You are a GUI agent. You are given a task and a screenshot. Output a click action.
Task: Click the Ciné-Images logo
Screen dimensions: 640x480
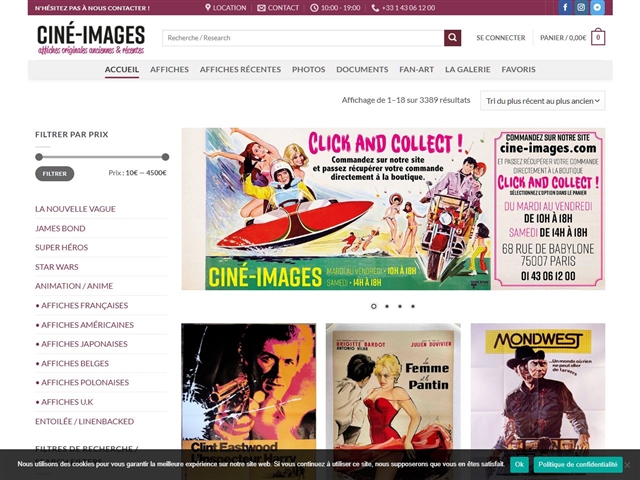coord(91,39)
